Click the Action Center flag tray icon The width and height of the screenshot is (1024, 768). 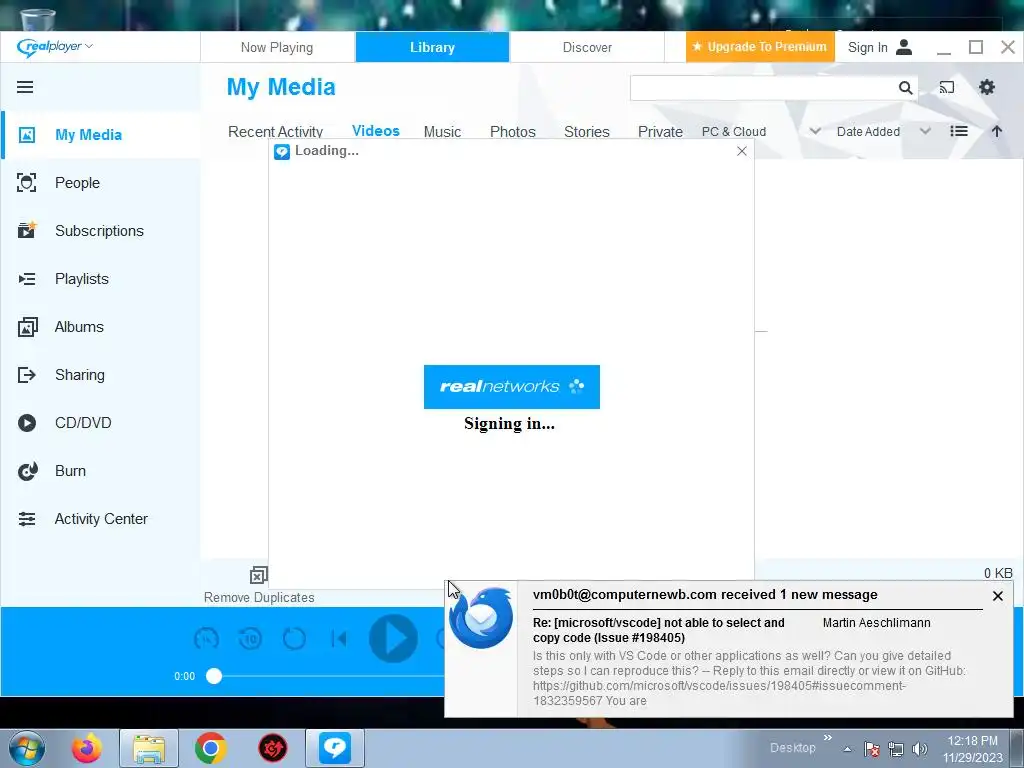871,749
